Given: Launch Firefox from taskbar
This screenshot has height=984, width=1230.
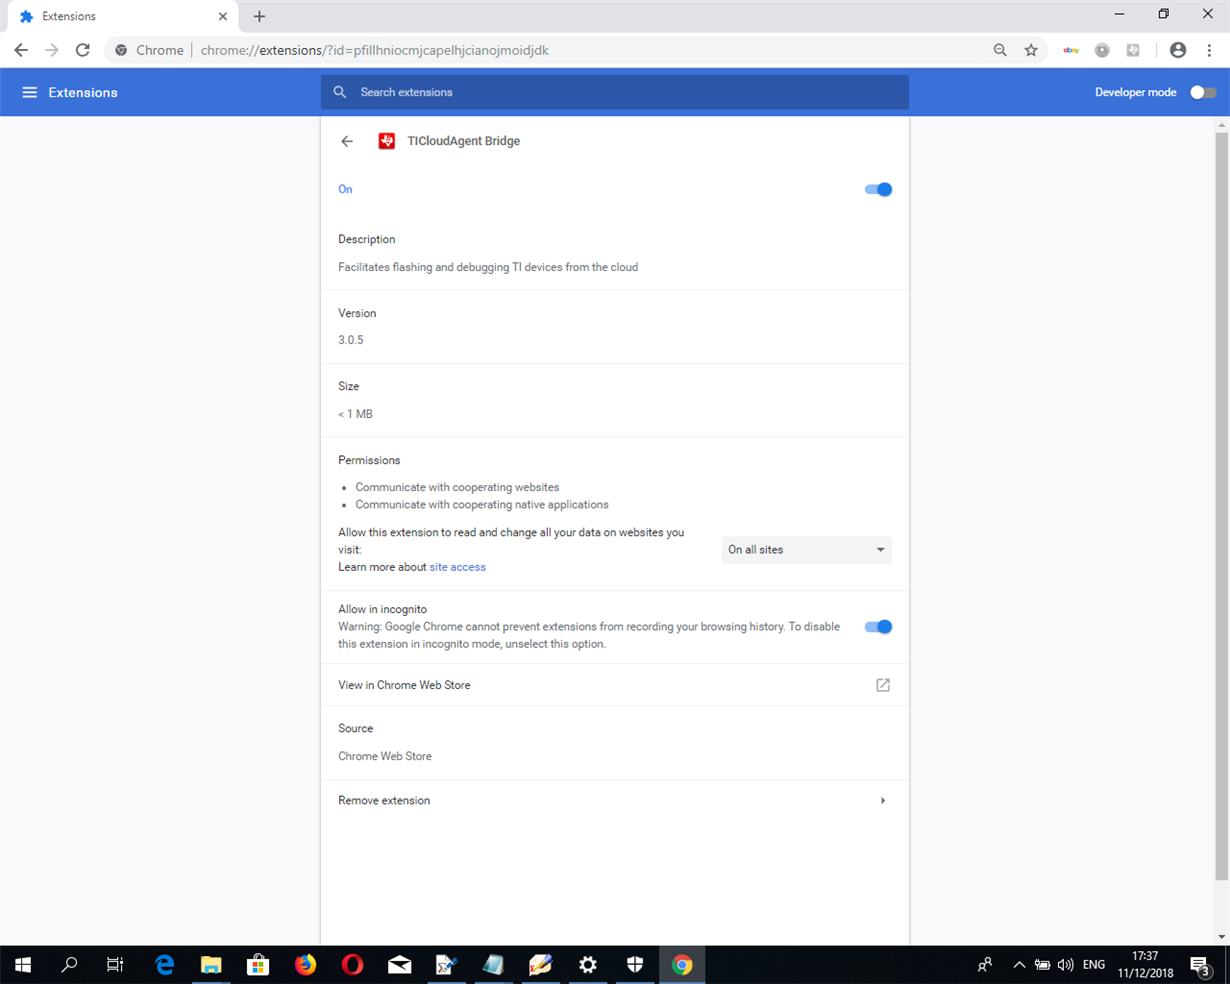Looking at the screenshot, I should [305, 965].
